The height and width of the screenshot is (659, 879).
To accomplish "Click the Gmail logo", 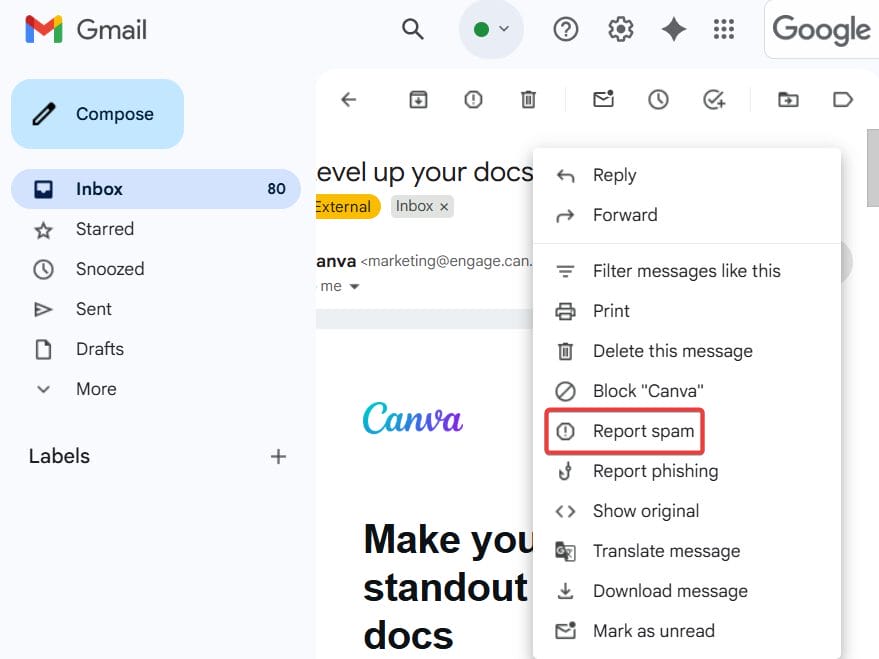I will (86, 29).
